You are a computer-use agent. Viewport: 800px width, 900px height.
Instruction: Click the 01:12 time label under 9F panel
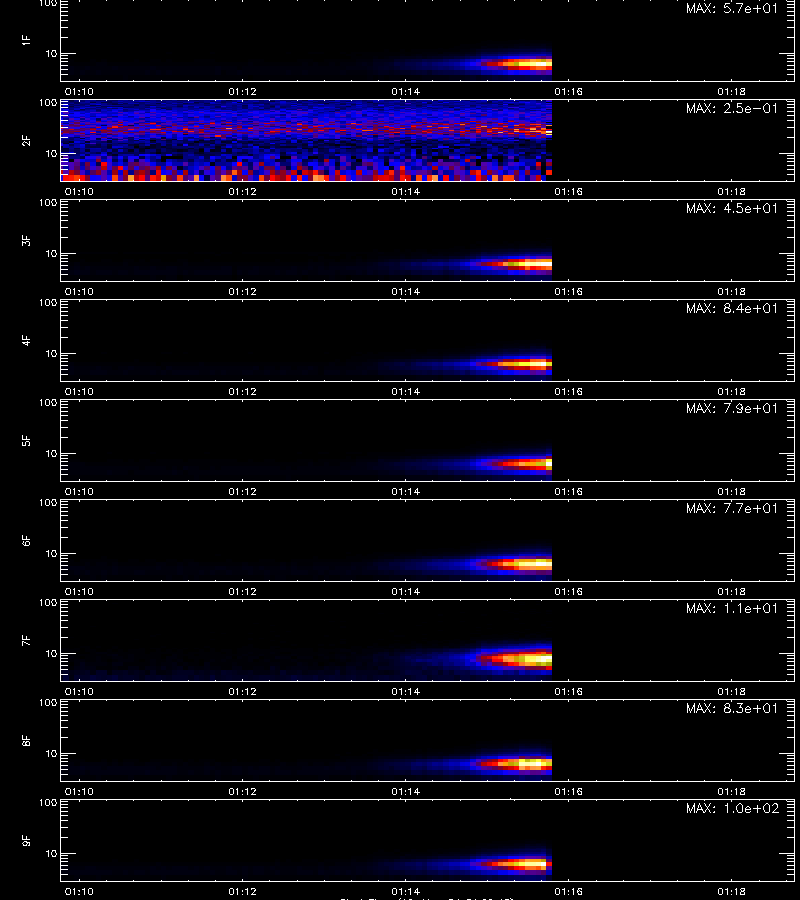pyautogui.click(x=242, y=891)
